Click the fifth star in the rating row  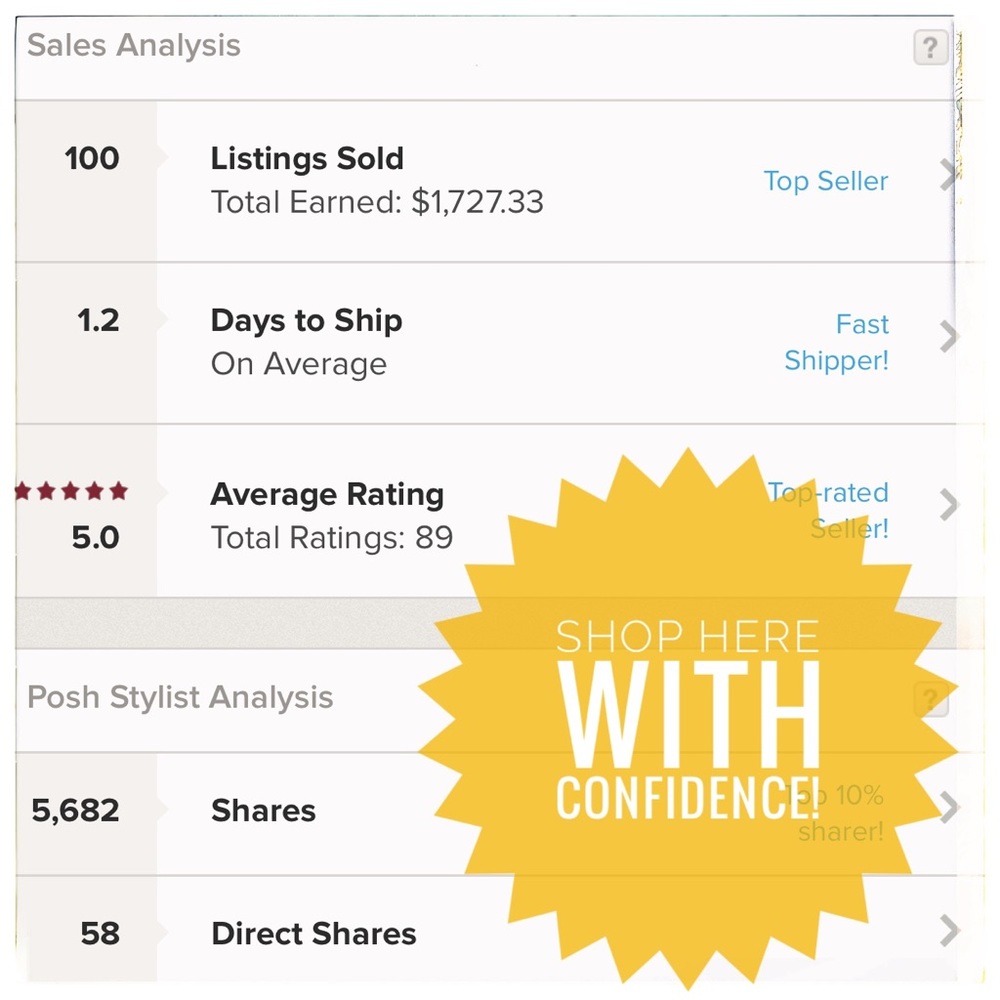(x=117, y=490)
